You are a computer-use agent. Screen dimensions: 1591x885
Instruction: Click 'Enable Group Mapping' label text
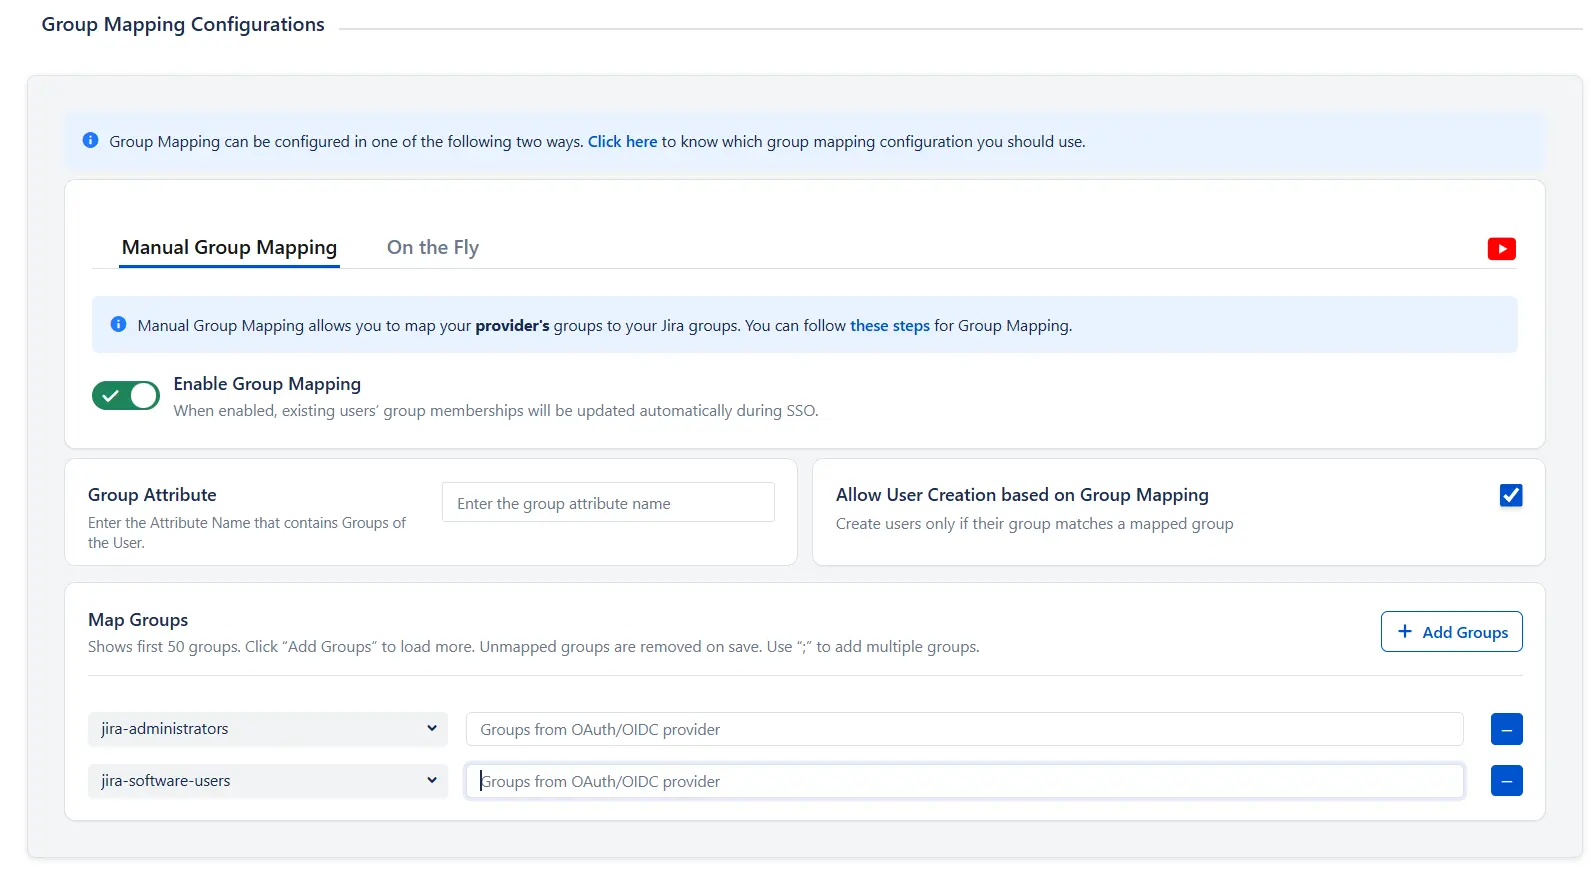click(267, 383)
